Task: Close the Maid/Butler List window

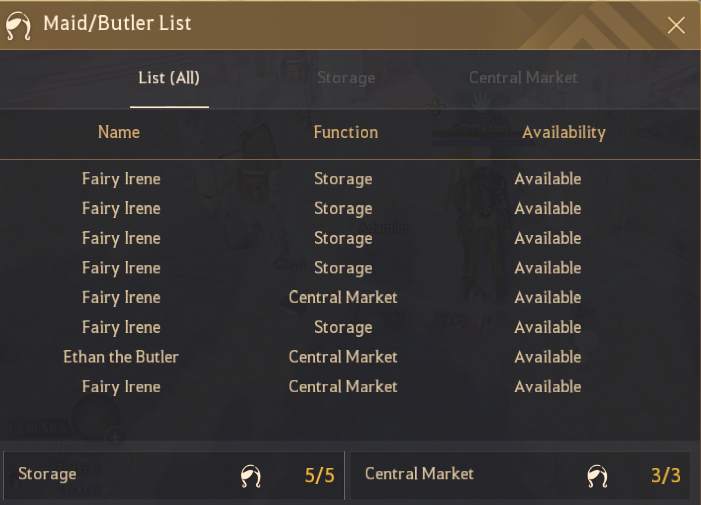Action: 676,25
